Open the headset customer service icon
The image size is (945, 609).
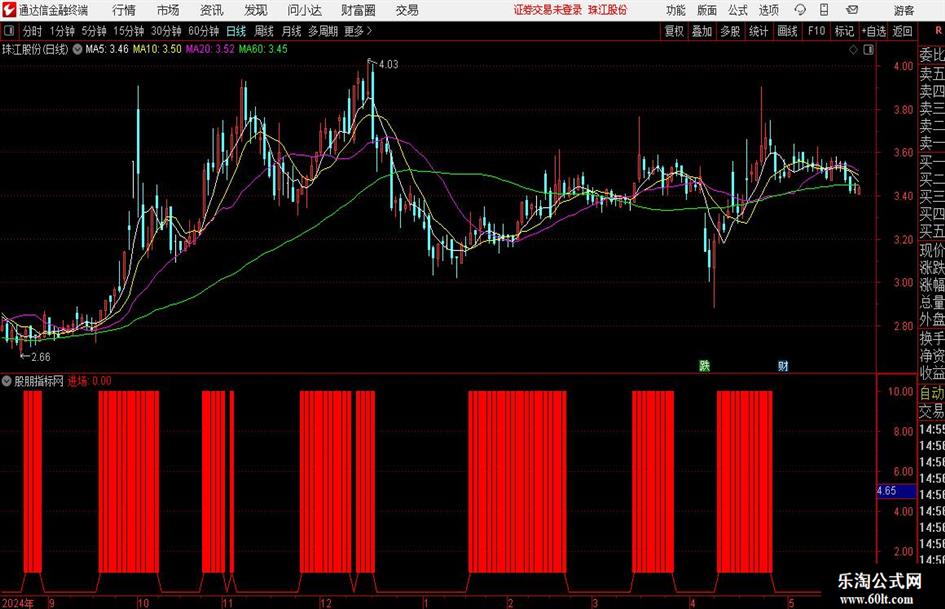point(800,10)
